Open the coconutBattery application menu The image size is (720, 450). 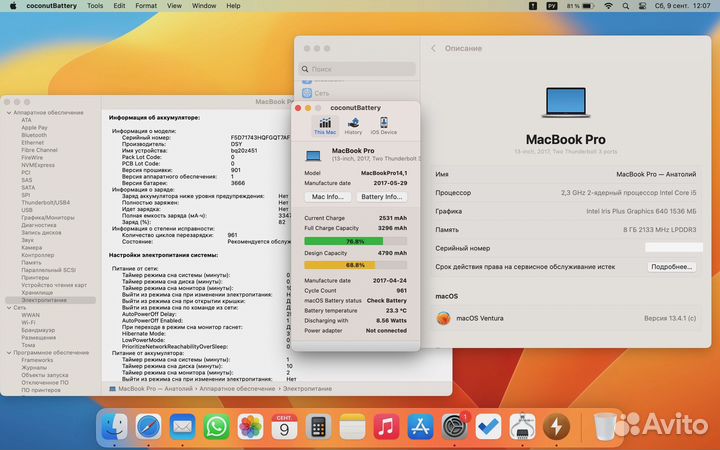coord(51,6)
